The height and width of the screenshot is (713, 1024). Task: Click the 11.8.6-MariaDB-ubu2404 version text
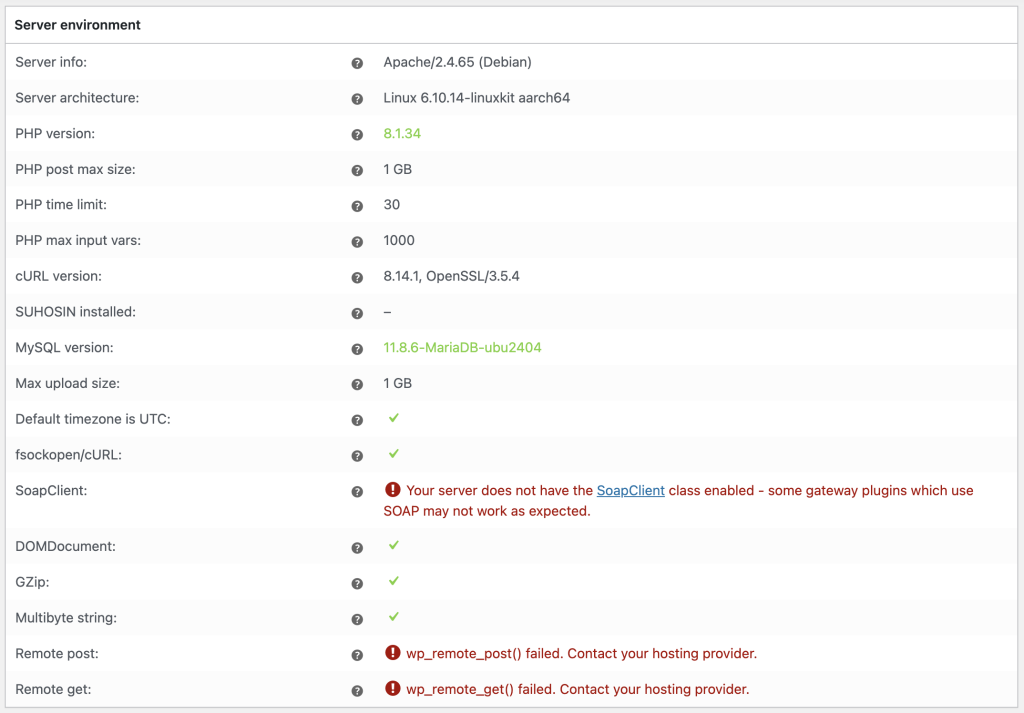coord(462,348)
